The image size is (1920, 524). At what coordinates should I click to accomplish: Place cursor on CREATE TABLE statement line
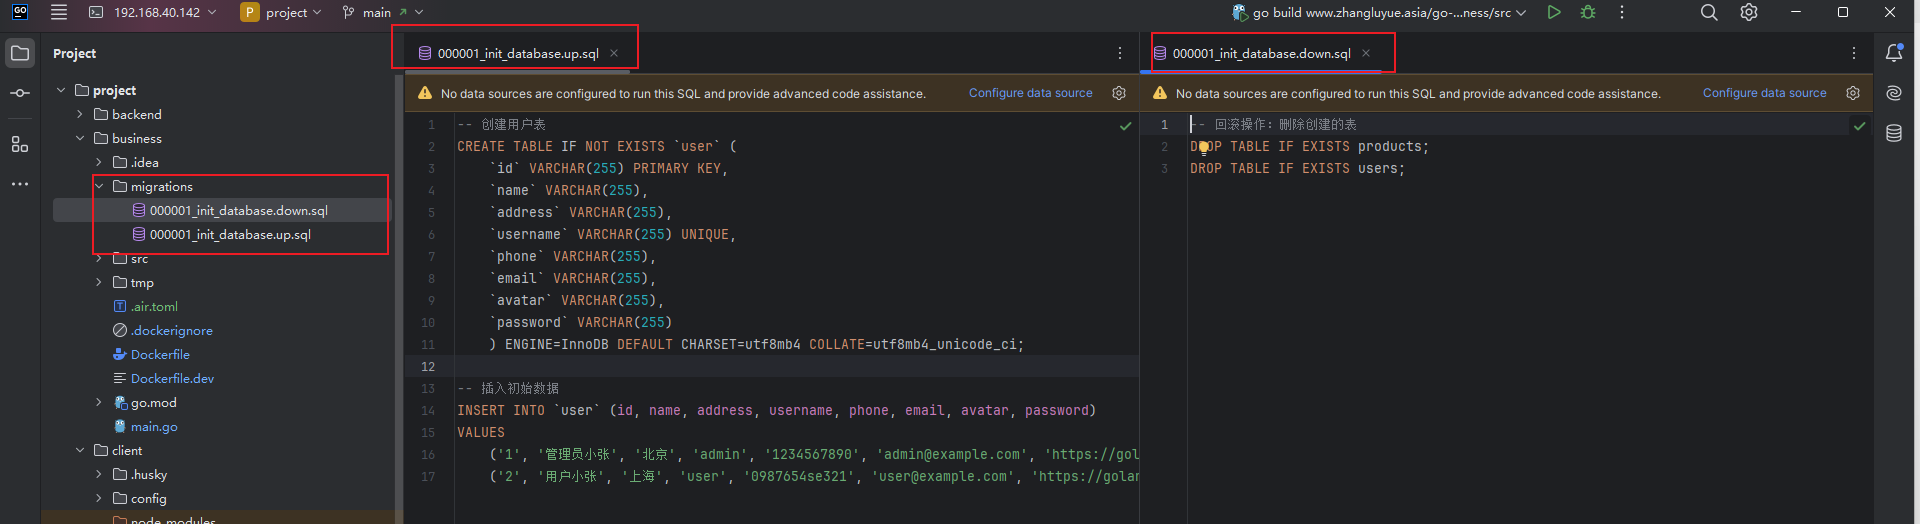pos(597,146)
